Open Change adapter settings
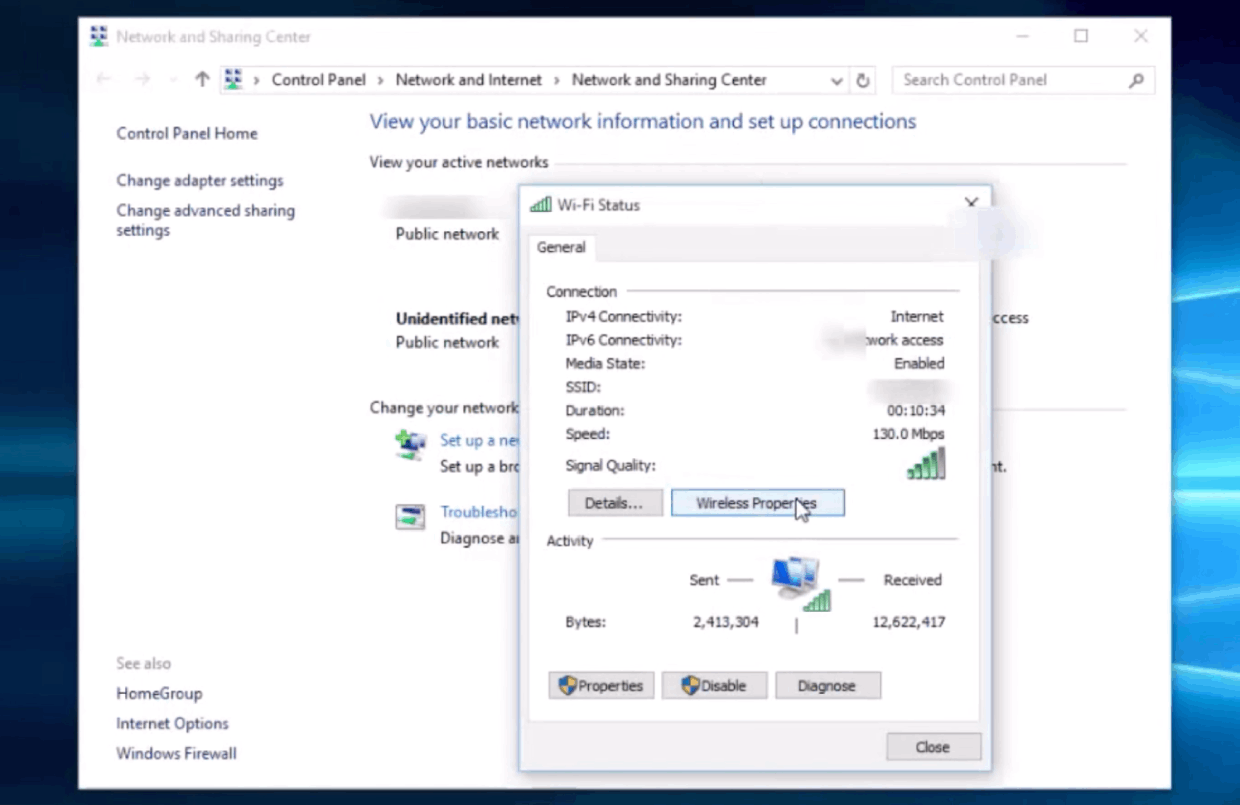This screenshot has width=1240, height=805. [200, 181]
